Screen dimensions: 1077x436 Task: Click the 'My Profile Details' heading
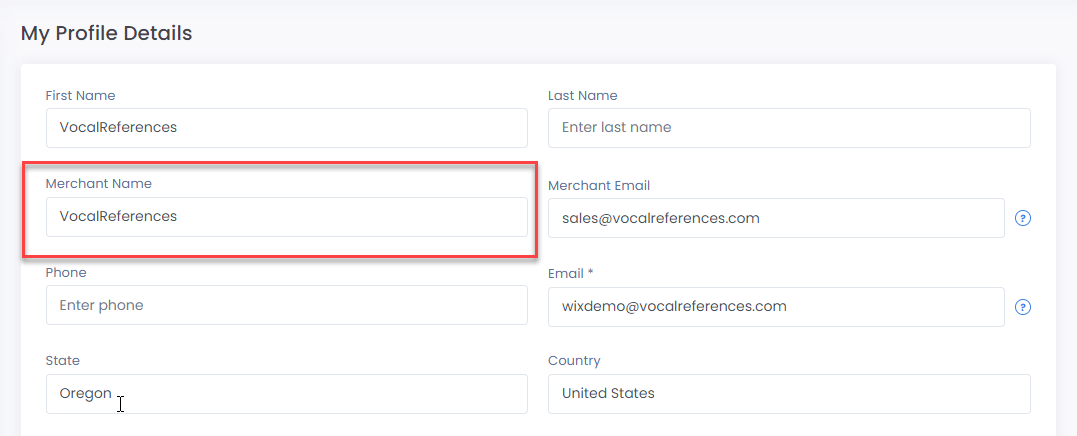[106, 33]
